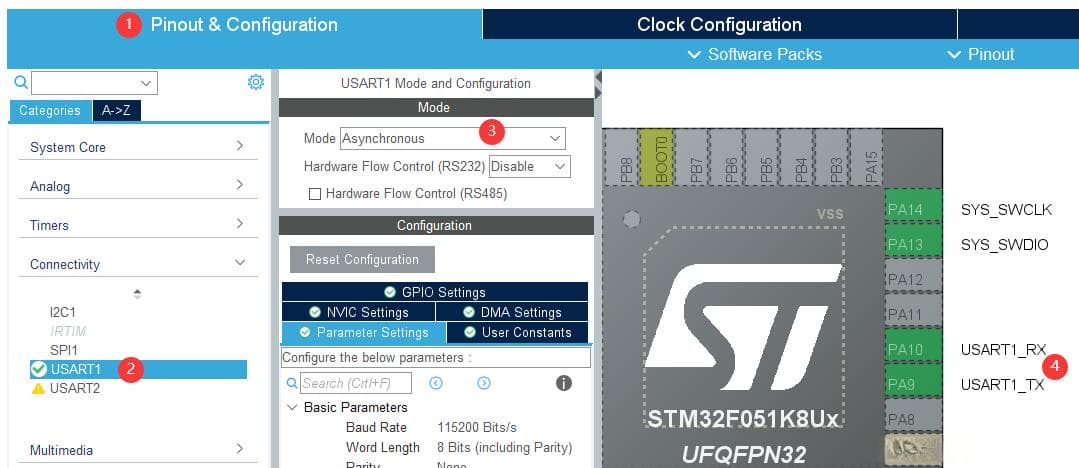This screenshot has height=468, width=1079.
Task: Open the Software Packs menu
Action: (x=754, y=54)
